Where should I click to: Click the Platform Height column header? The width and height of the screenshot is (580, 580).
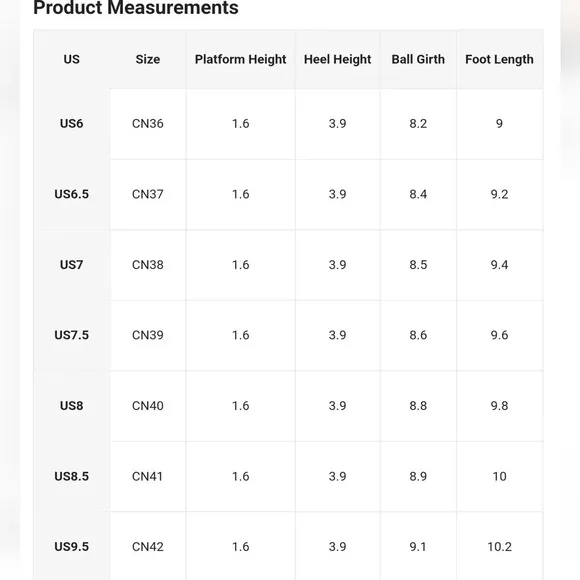pyautogui.click(x=240, y=59)
